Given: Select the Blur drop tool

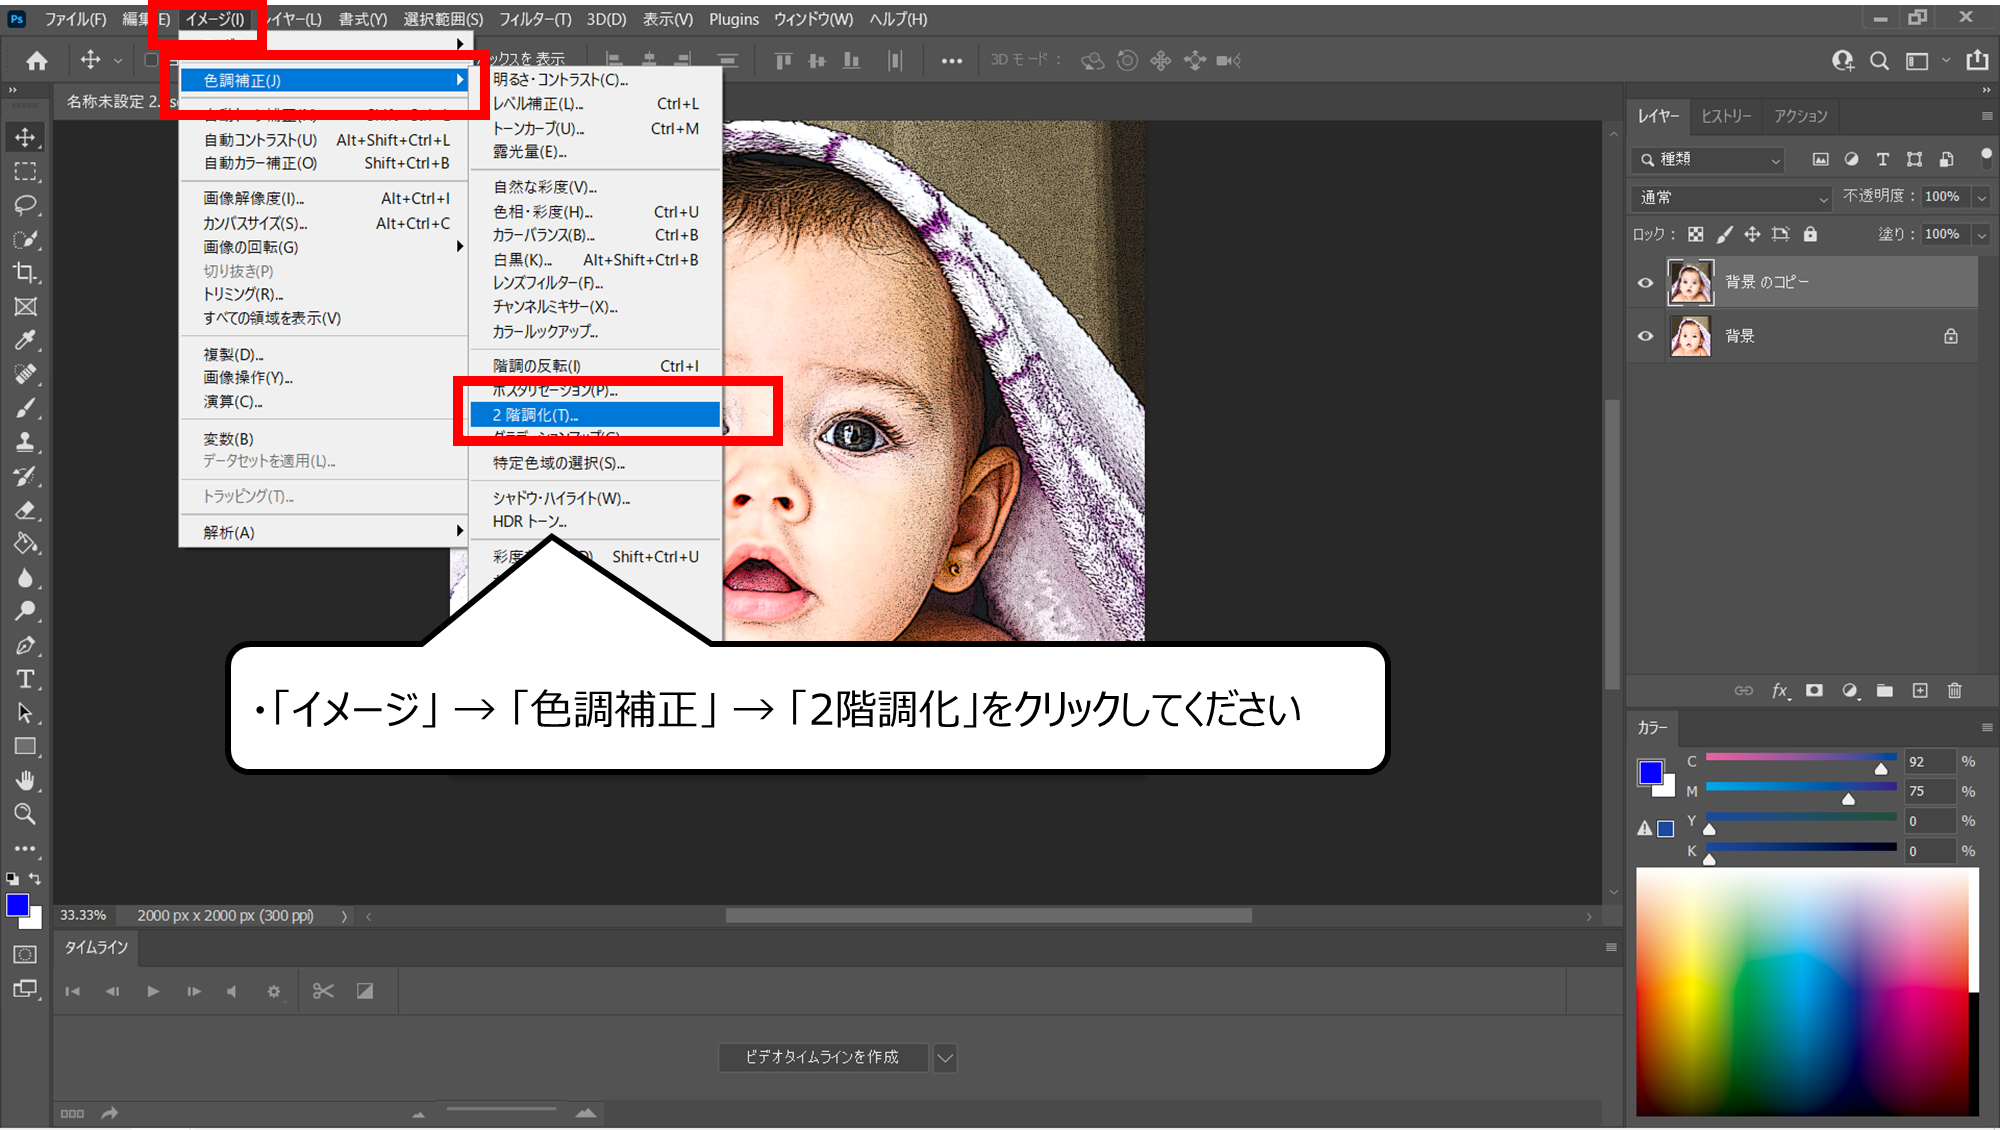Looking at the screenshot, I should (26, 578).
